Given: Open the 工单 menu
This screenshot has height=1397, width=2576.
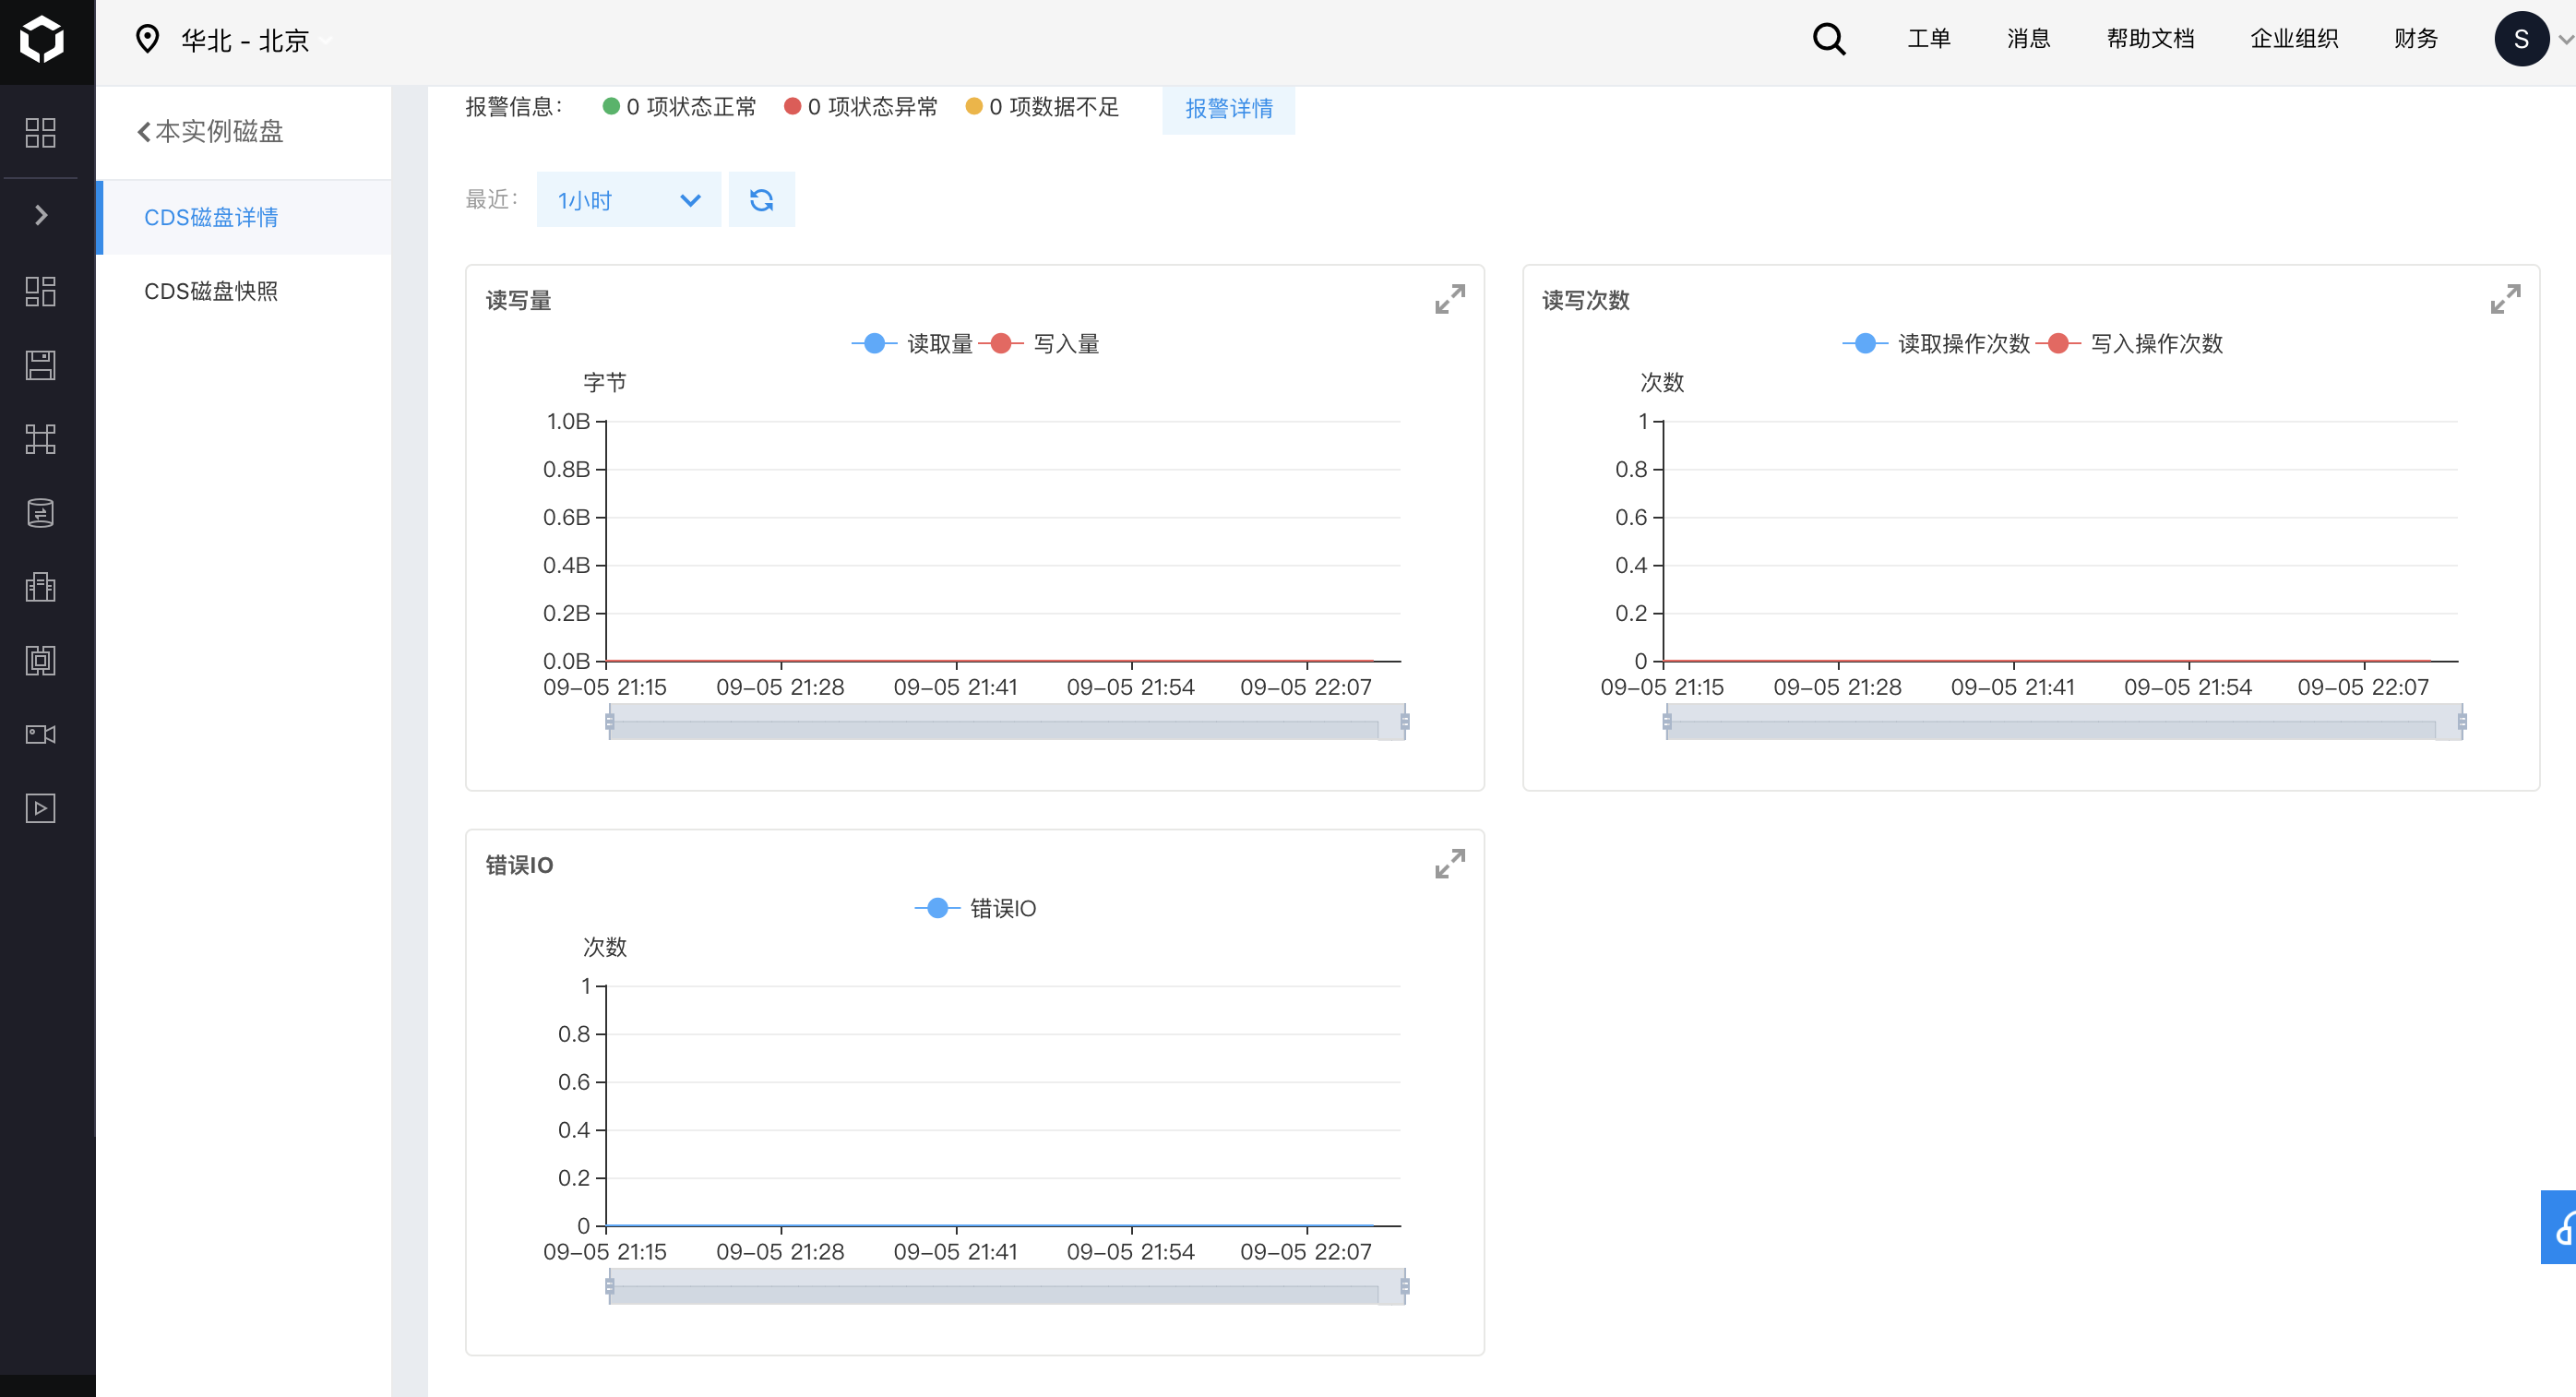Looking at the screenshot, I should click(1928, 39).
